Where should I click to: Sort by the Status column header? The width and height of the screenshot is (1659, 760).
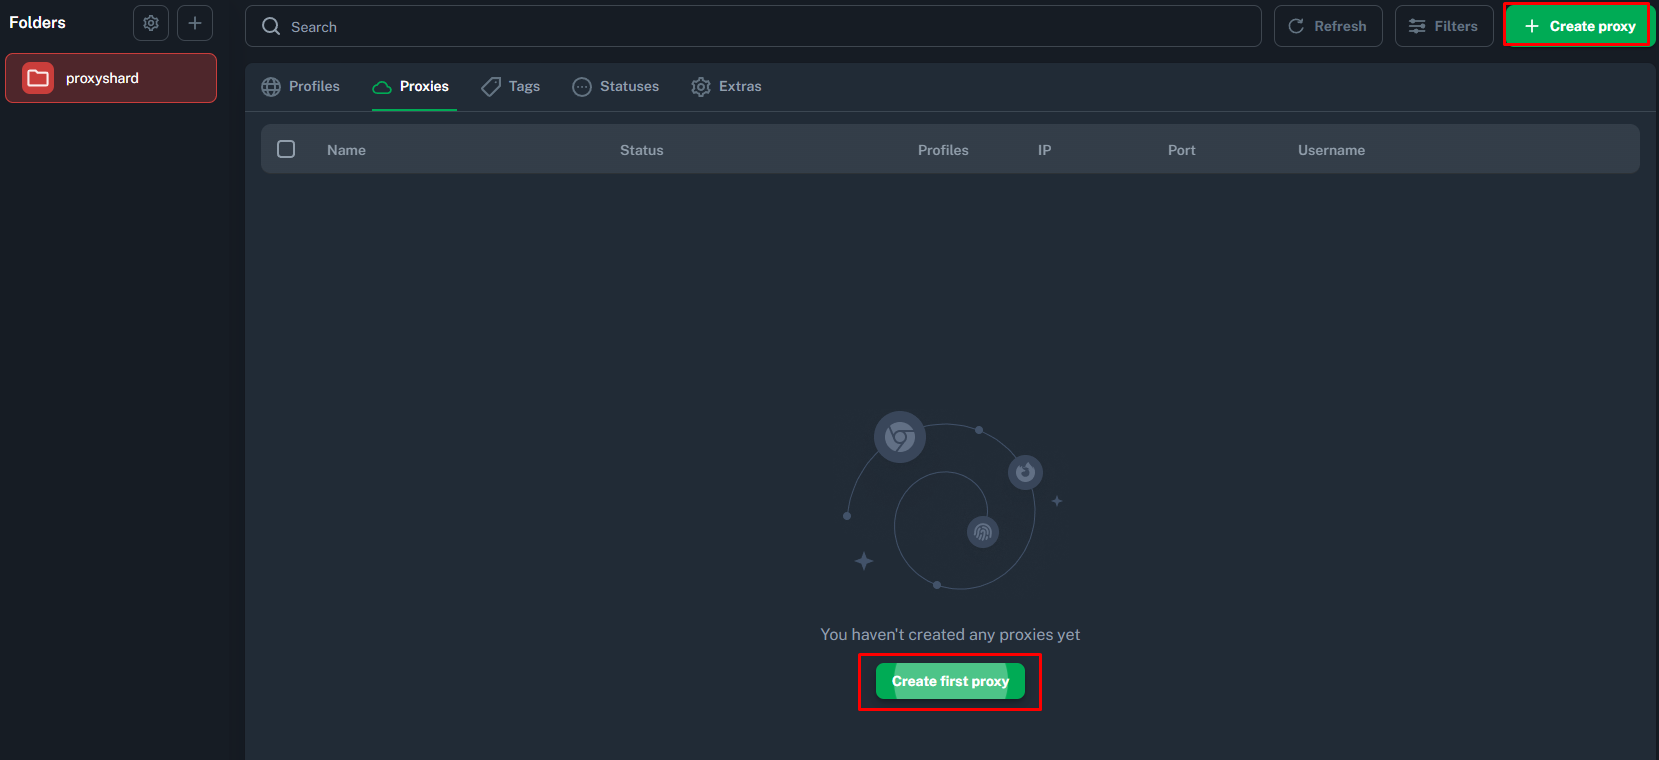click(x=641, y=150)
